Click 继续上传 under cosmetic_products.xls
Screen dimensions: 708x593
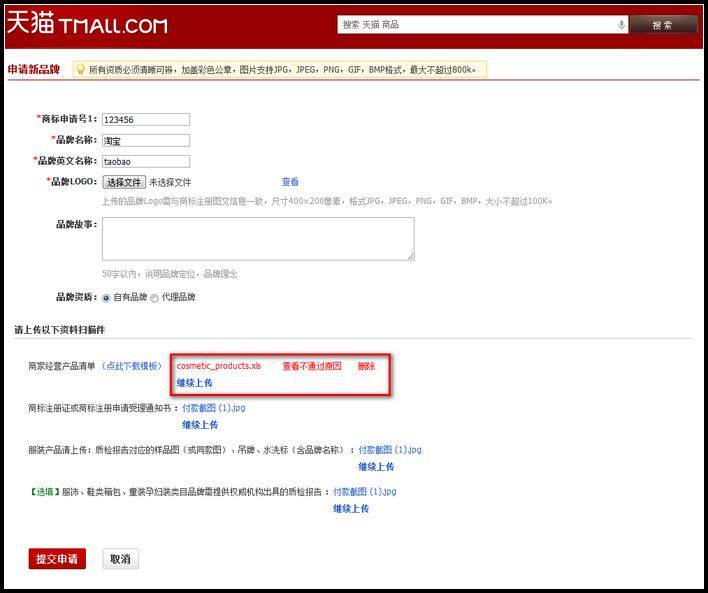[195, 383]
